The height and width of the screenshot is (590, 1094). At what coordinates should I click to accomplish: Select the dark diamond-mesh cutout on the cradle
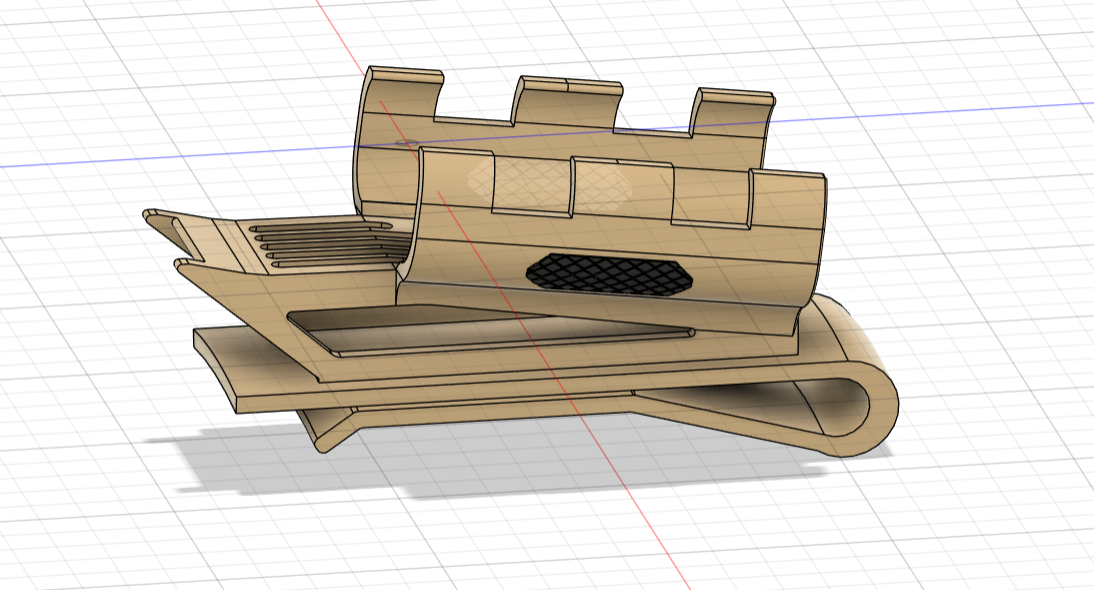[610, 273]
